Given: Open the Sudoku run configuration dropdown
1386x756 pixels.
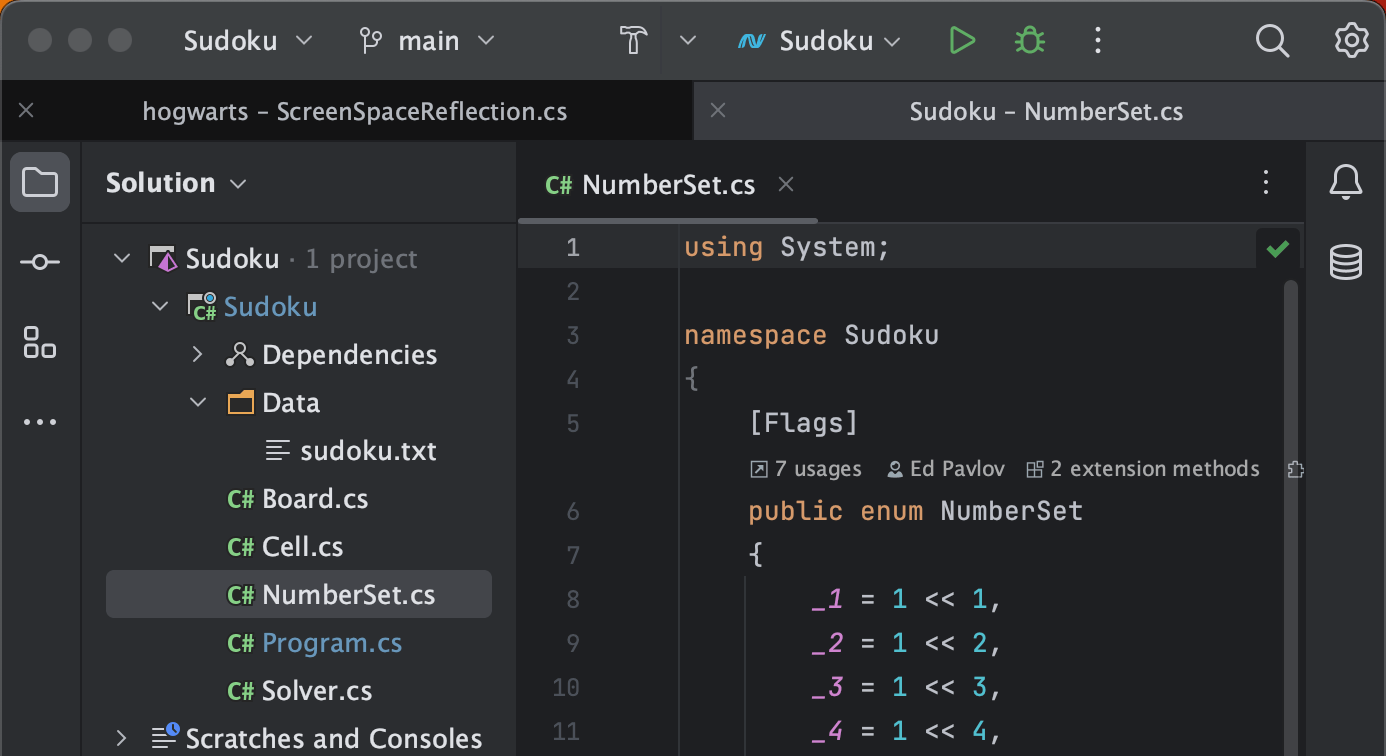Looking at the screenshot, I should tap(820, 41).
